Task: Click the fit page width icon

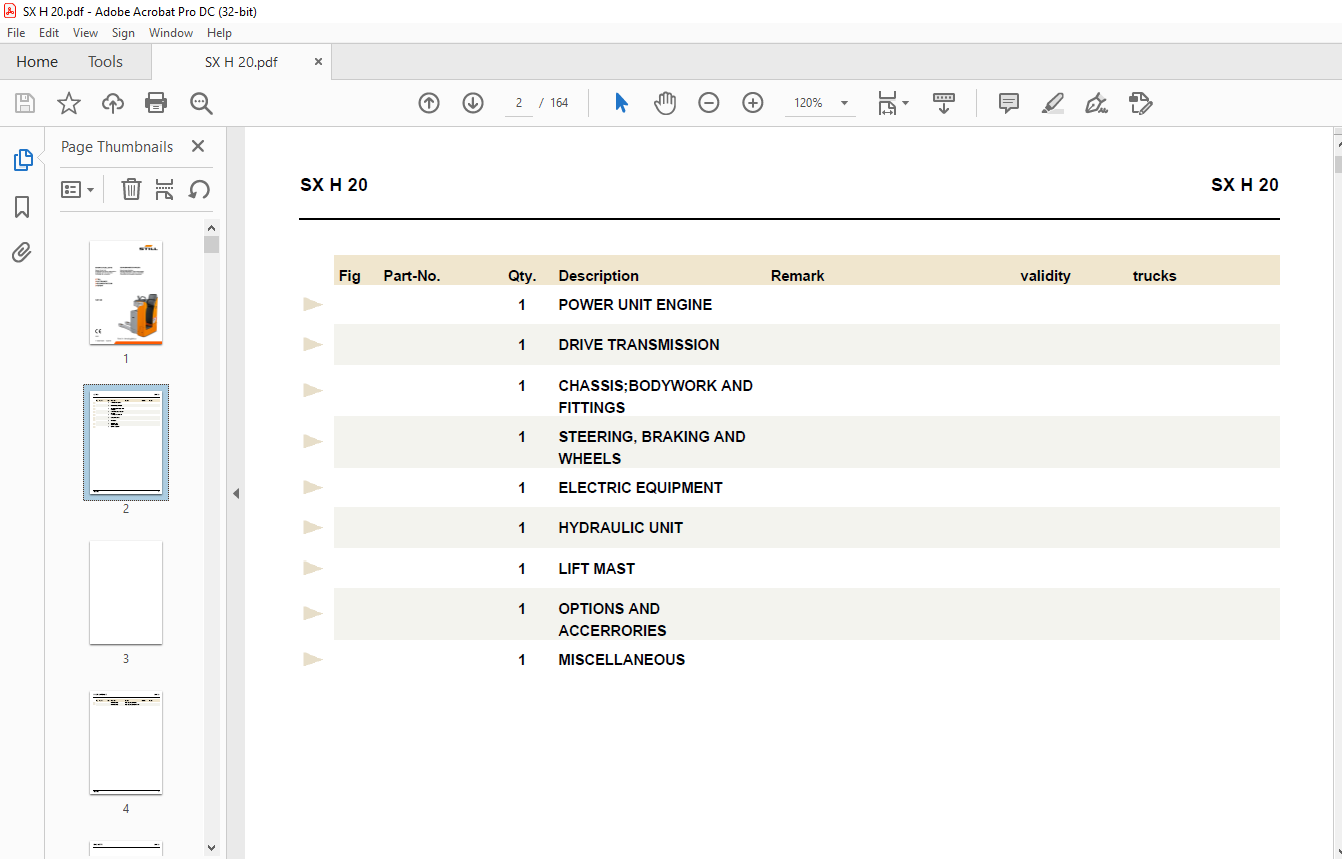Action: pyautogui.click(x=887, y=103)
